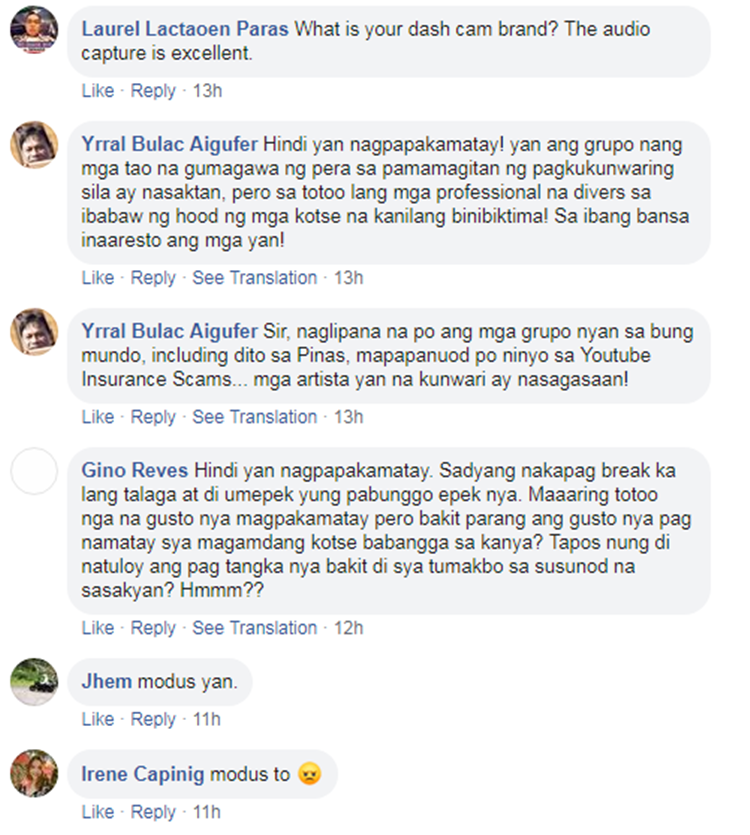Open Gino Reves profile name link
750x835 pixels.
point(134,471)
